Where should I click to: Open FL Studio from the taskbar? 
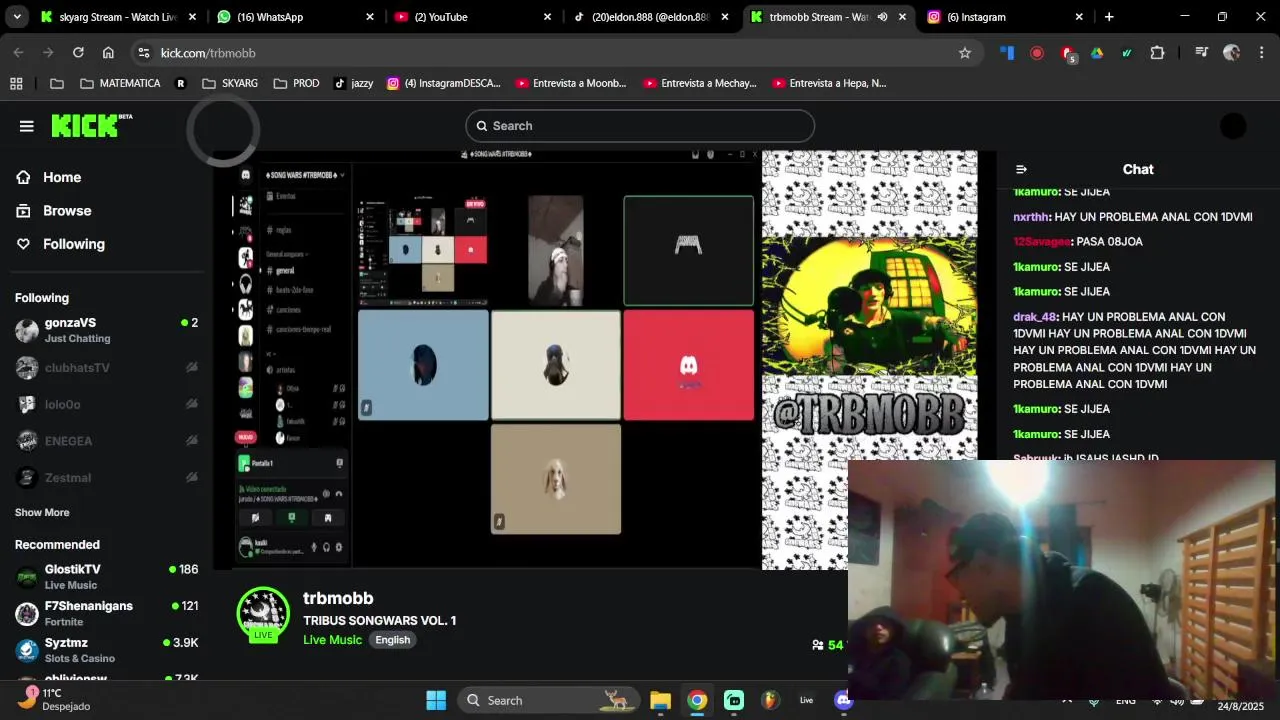[x=769, y=700]
